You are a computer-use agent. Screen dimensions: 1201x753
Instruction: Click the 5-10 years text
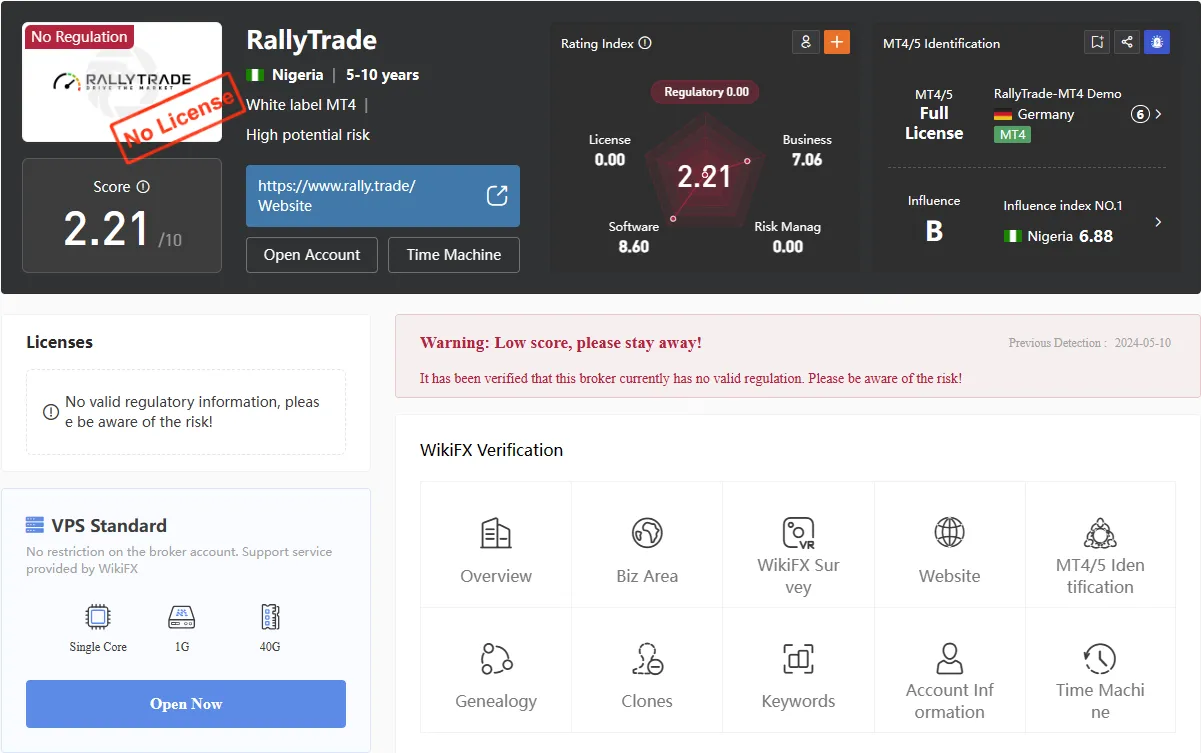(x=383, y=75)
